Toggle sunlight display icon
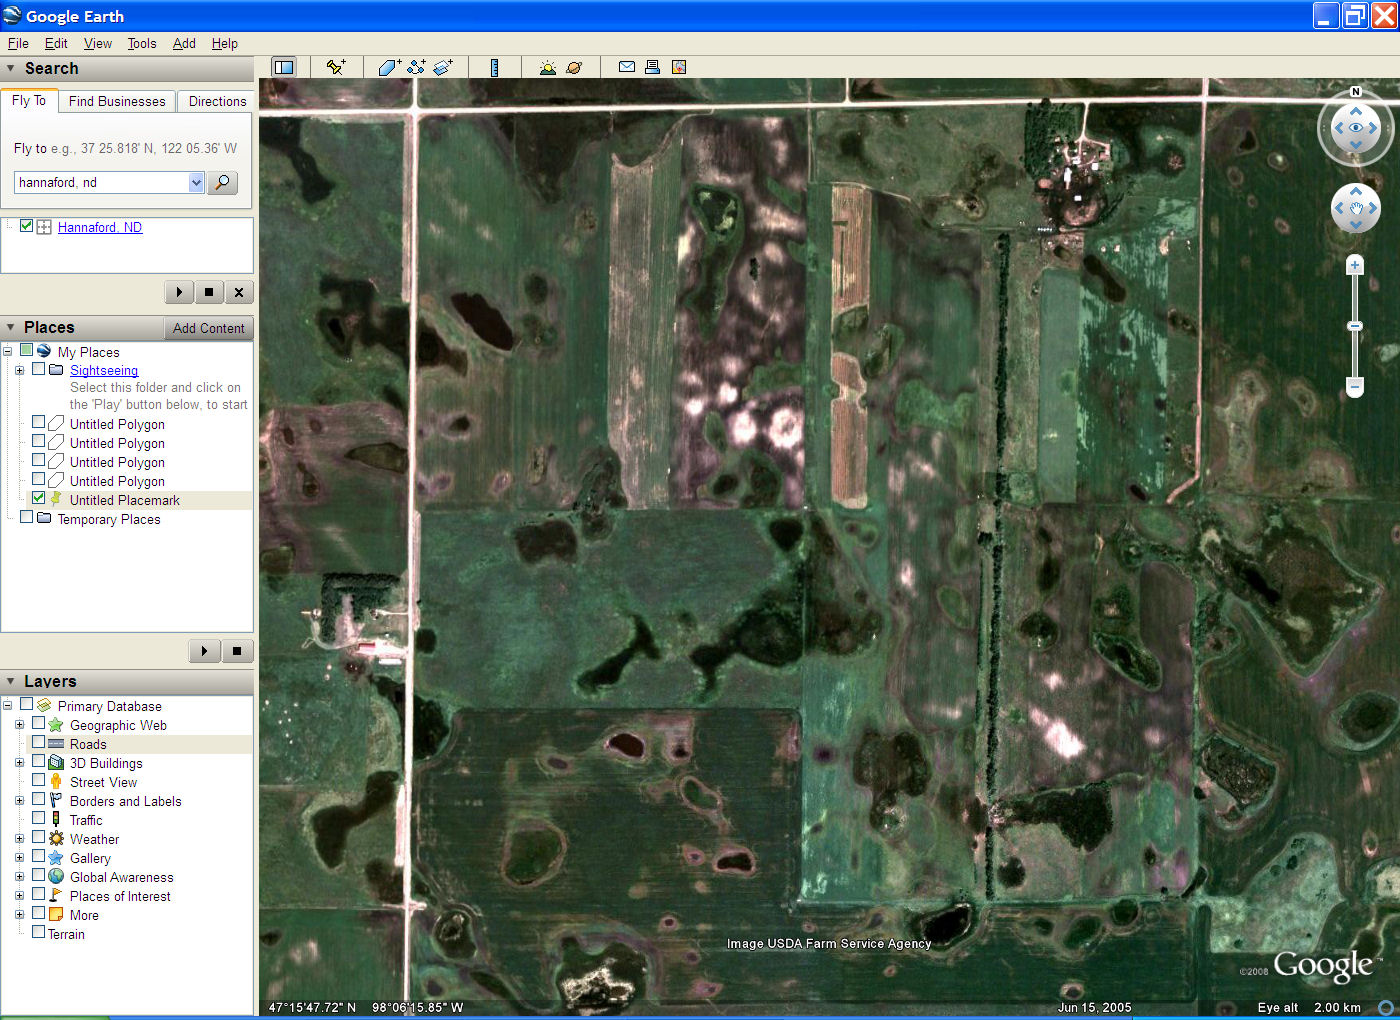Image resolution: width=1400 pixels, height=1020 pixels. [547, 67]
